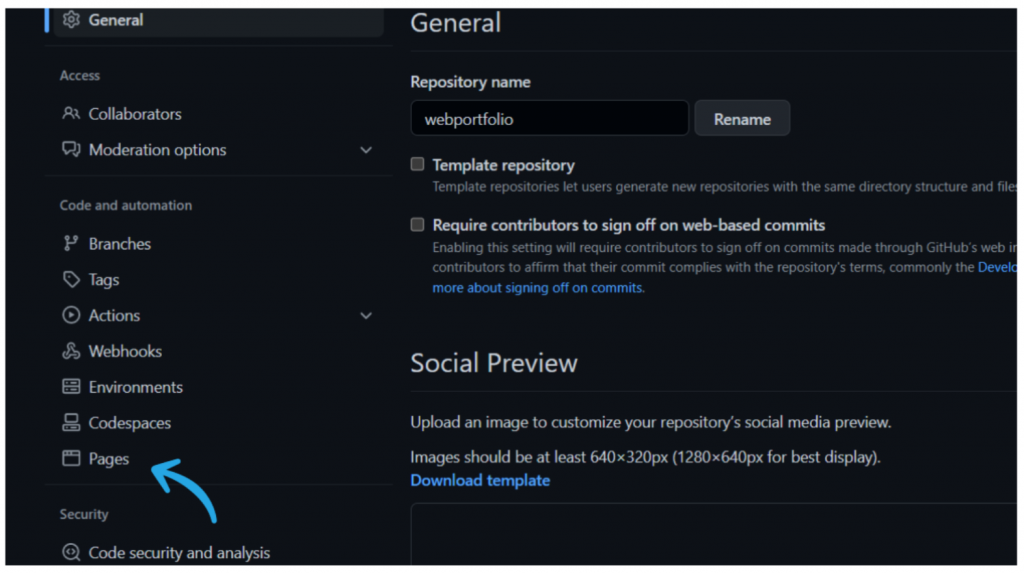
Task: Open the General settings section
Action: coord(218,20)
